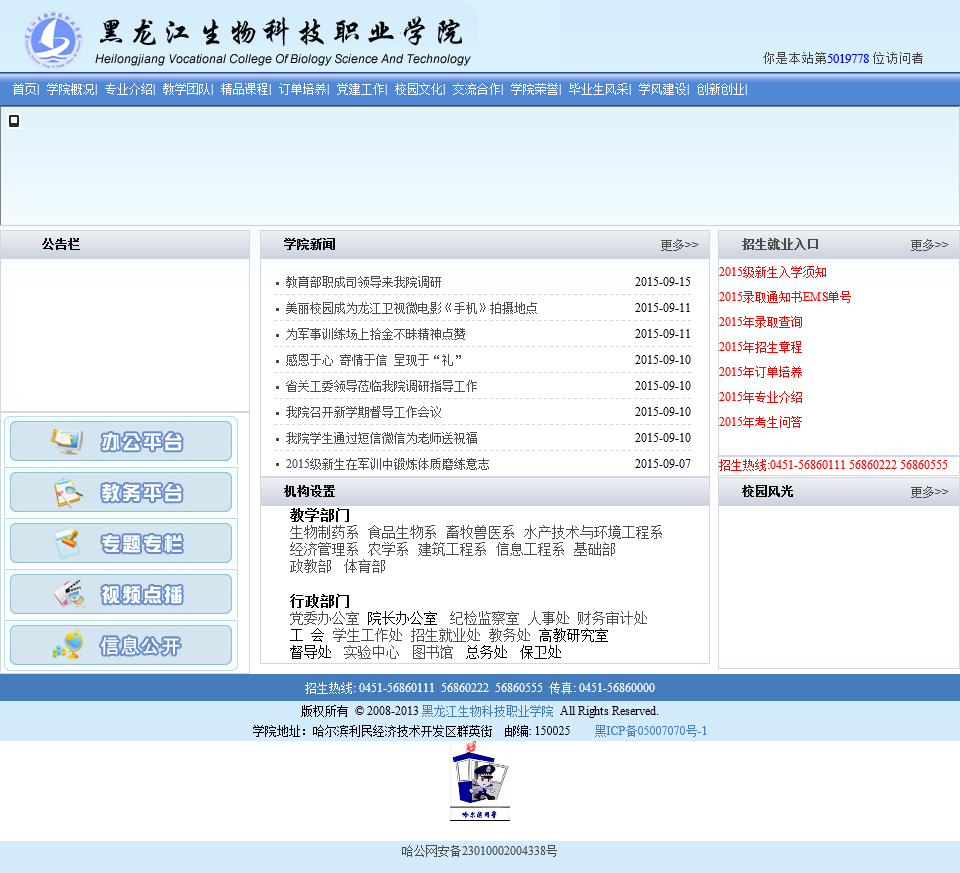Image resolution: width=960 pixels, height=873 pixels.
Task: Open 毕业生风采 menu item
Action: [x=599, y=89]
